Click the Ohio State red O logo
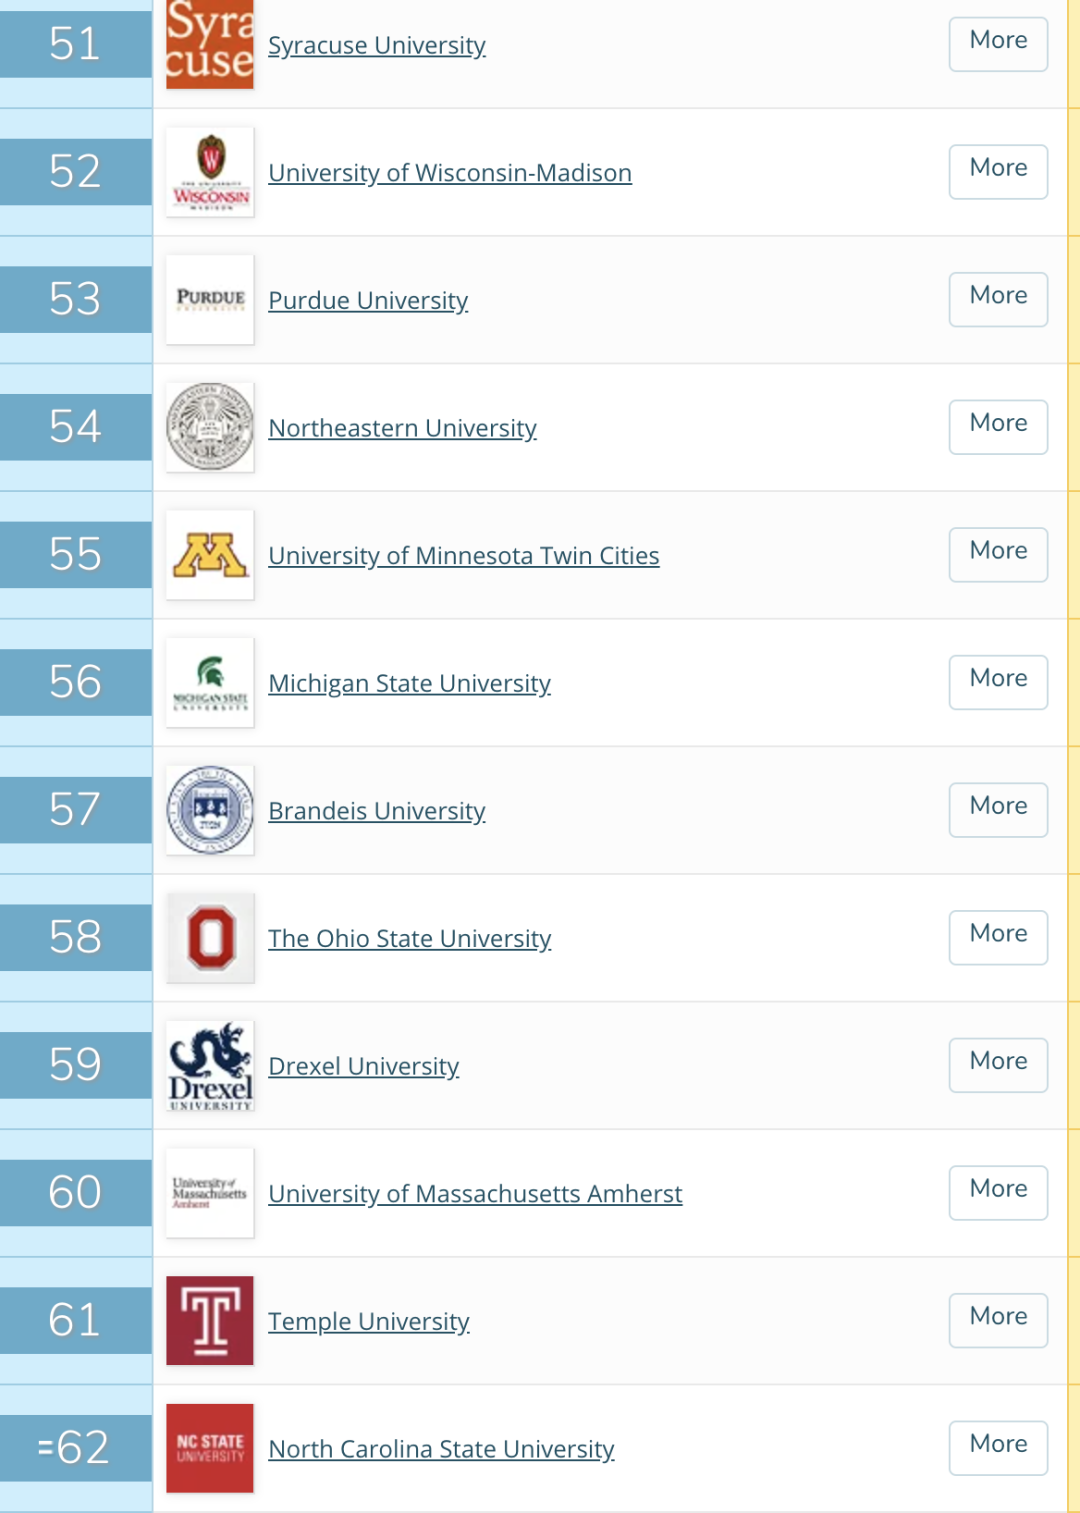The image size is (1080, 1513). click(209, 938)
